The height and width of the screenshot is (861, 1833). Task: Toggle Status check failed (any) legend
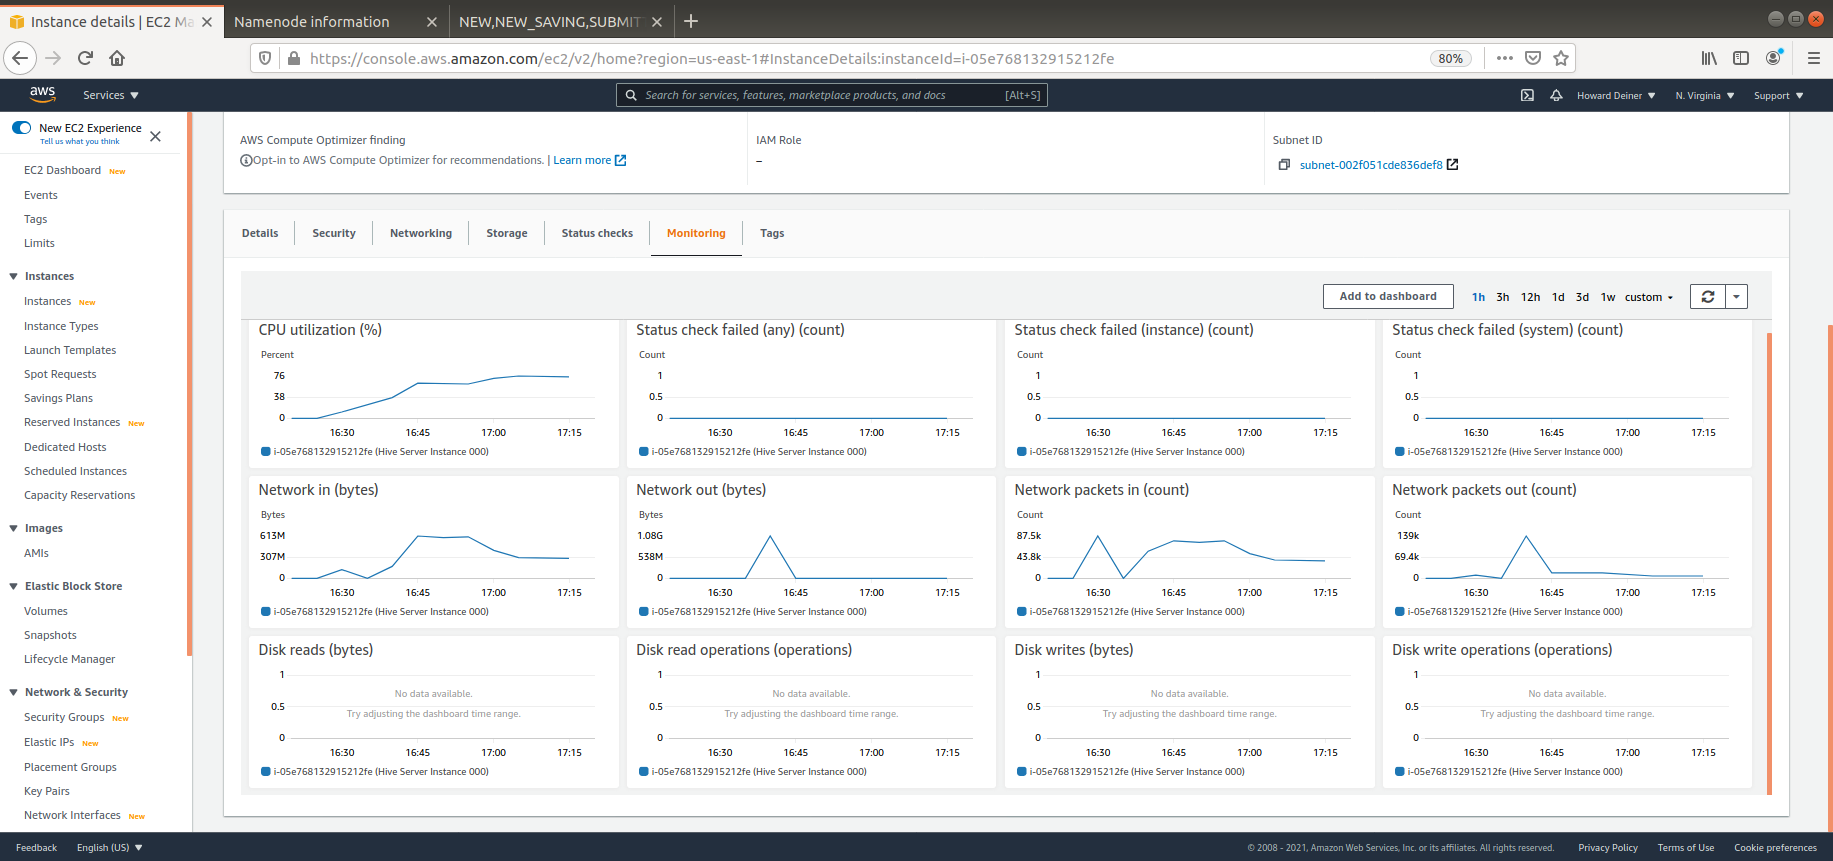(x=753, y=452)
